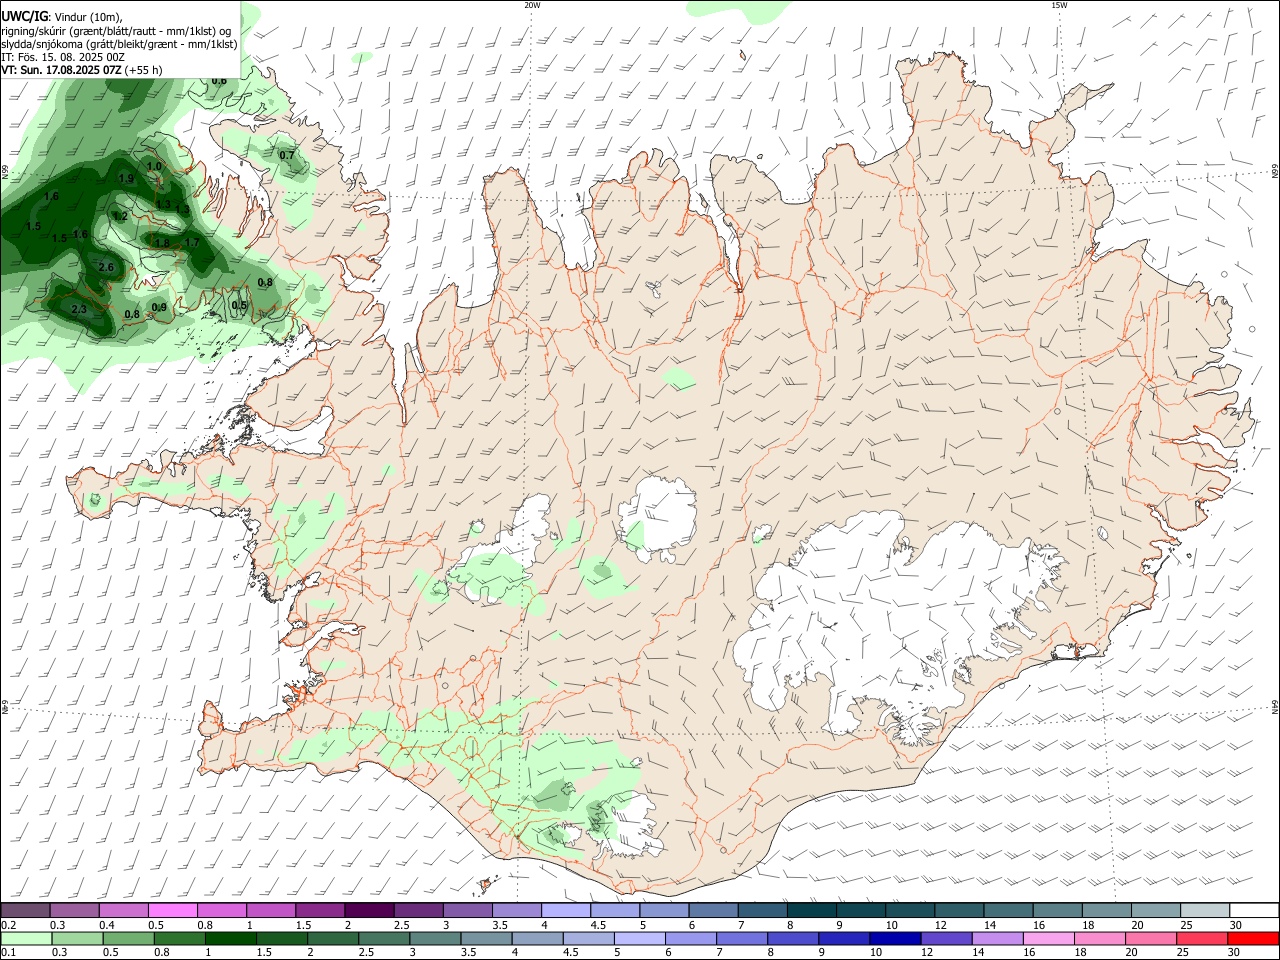Pick the green 0.8–1 rain legend swatch
This screenshot has width=1280, height=960.
(179, 938)
